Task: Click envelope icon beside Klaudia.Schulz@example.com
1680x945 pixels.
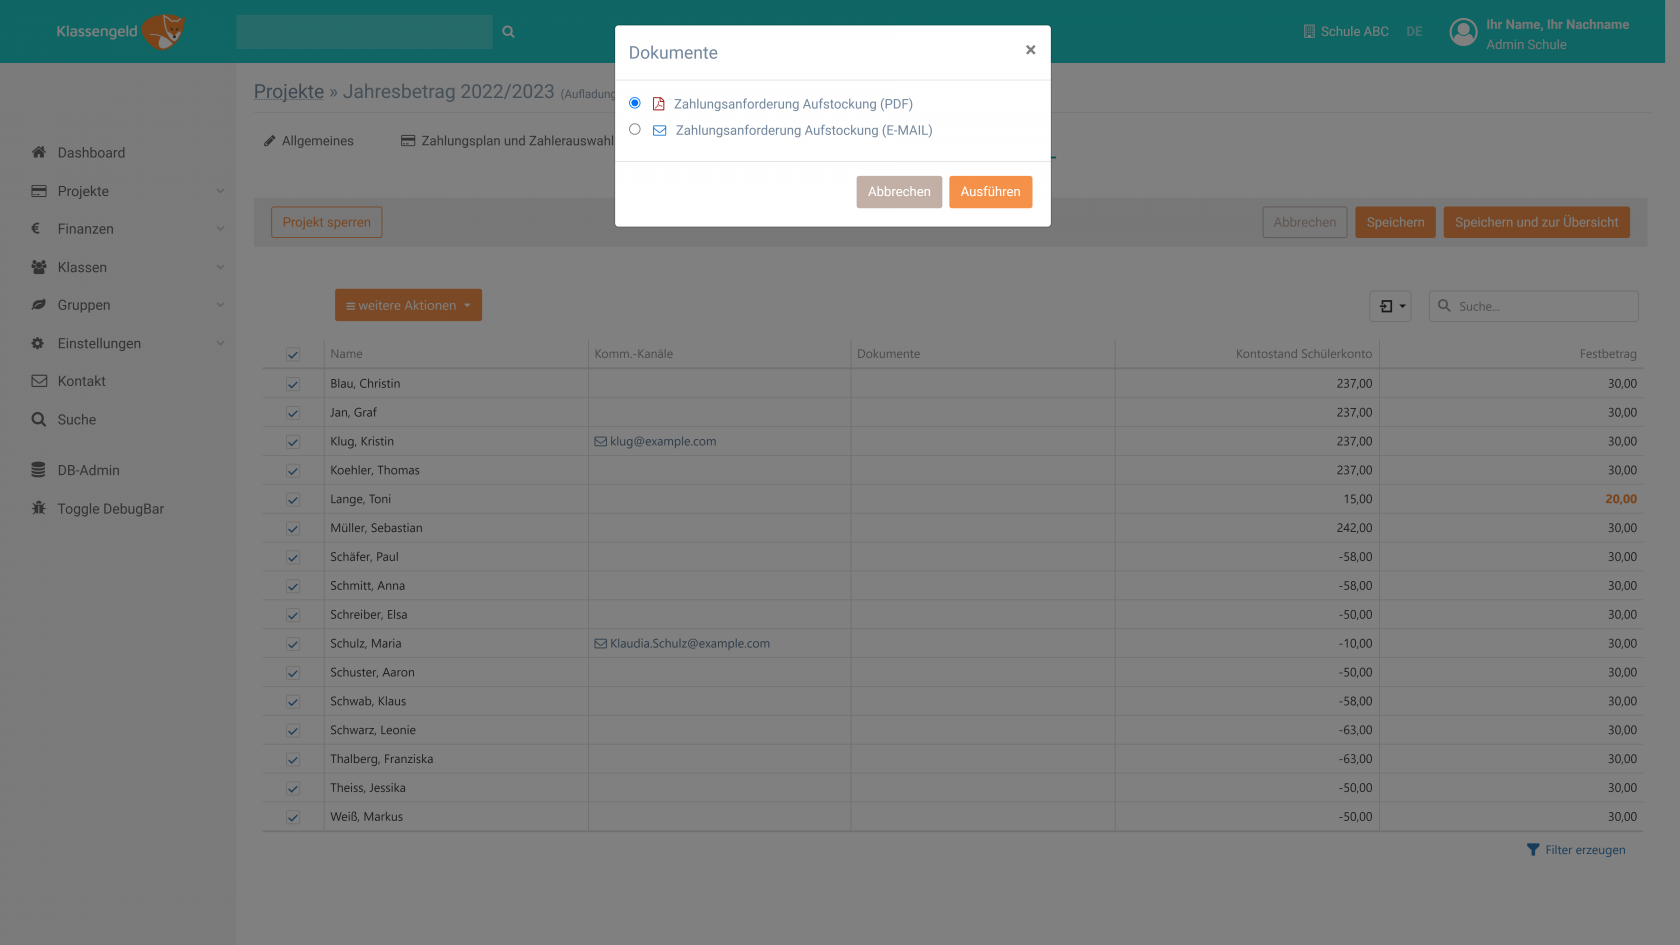Action: 601,643
